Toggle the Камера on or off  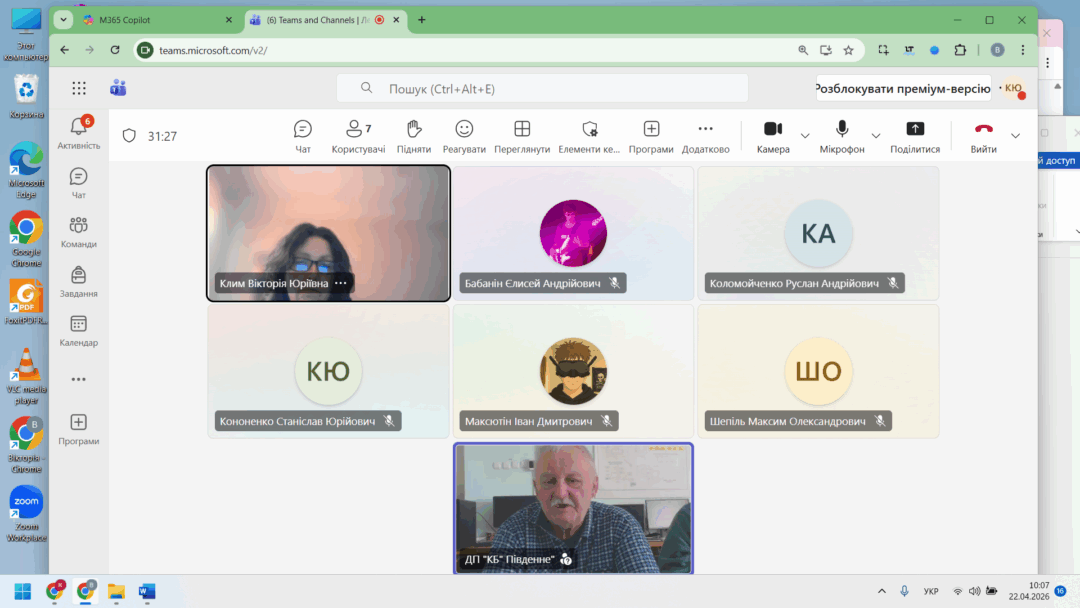pyautogui.click(x=773, y=135)
